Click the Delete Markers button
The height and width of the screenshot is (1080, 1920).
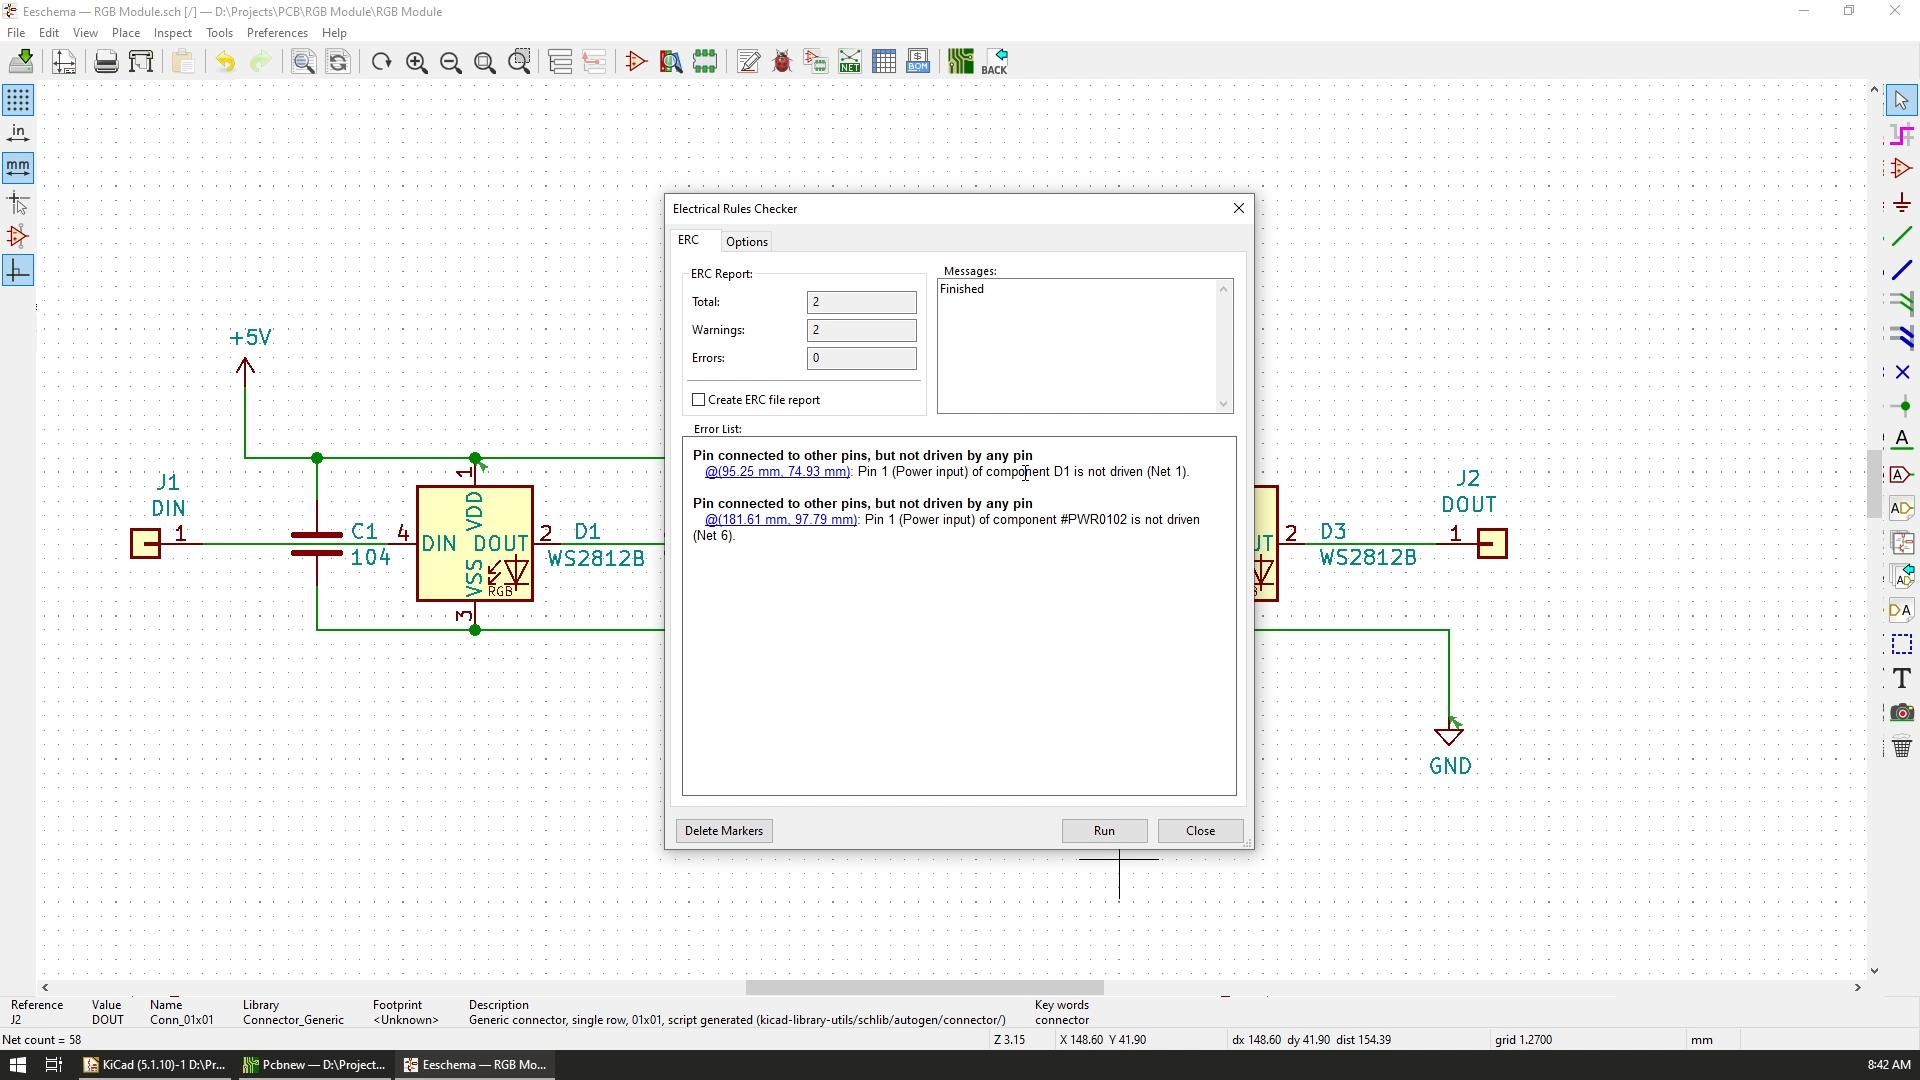click(x=723, y=830)
